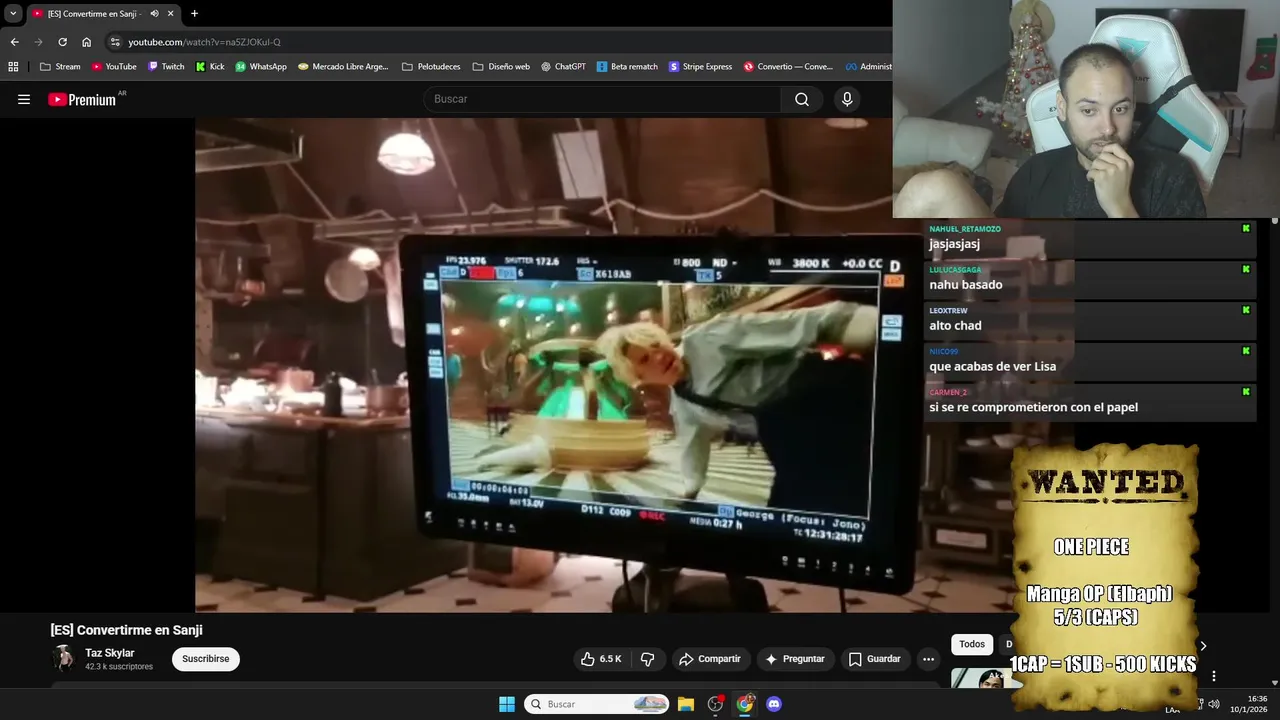The image size is (1280, 720).
Task: Open File Explorer from the taskbar
Action: [686, 704]
